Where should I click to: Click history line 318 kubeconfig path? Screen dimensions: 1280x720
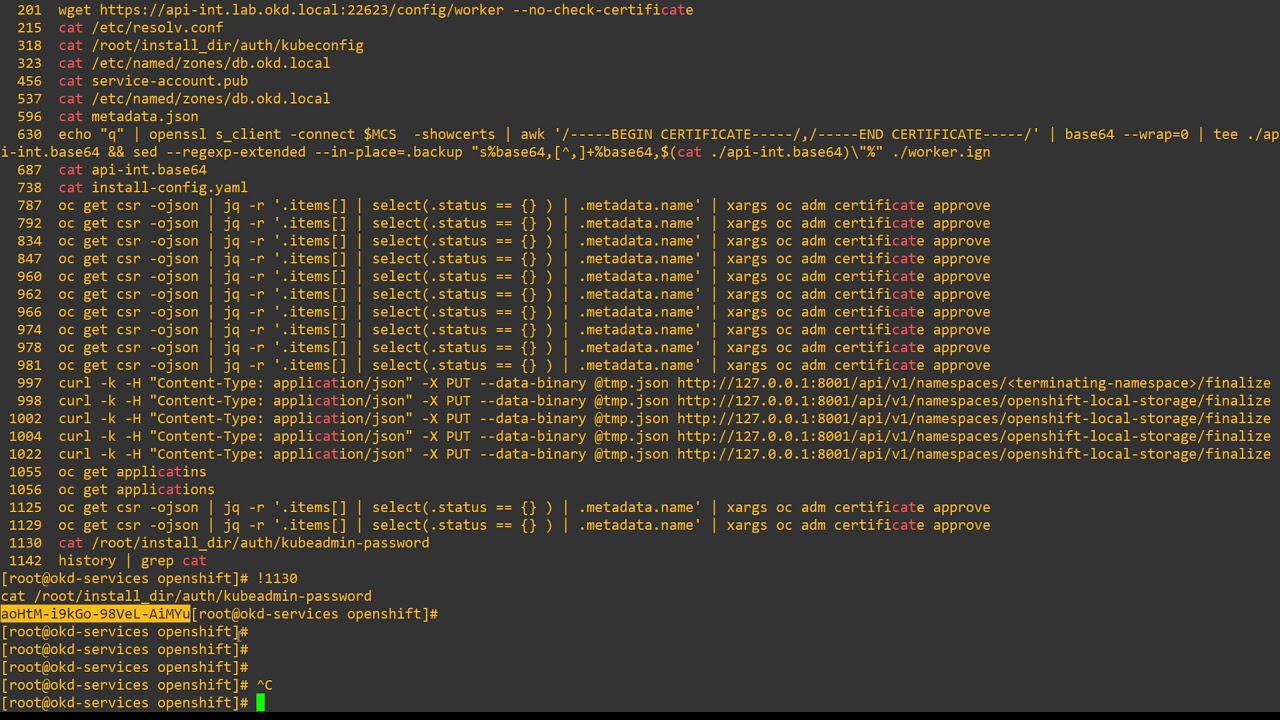pyautogui.click(x=227, y=45)
